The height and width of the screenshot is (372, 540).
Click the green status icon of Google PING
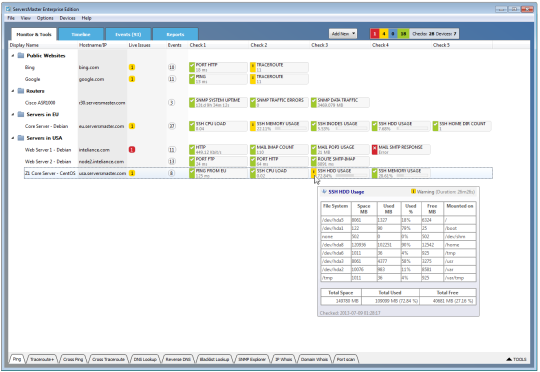[x=192, y=79]
